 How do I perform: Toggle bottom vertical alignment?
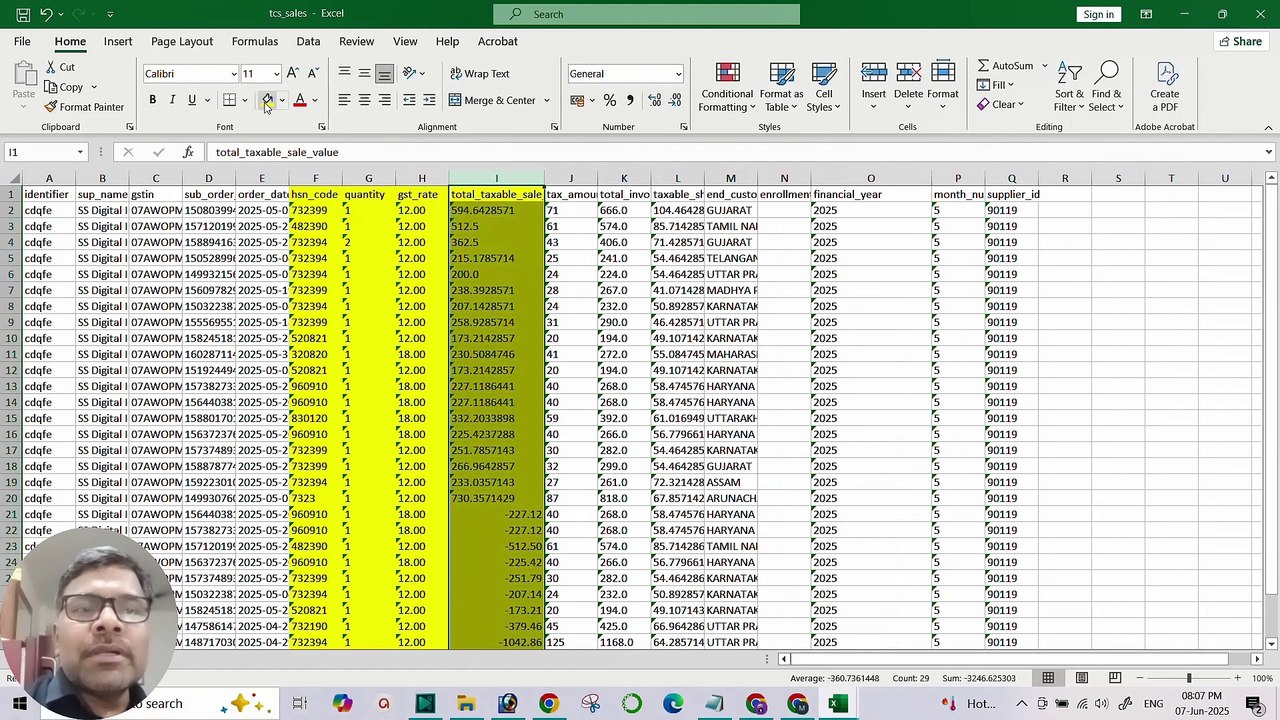point(384,74)
